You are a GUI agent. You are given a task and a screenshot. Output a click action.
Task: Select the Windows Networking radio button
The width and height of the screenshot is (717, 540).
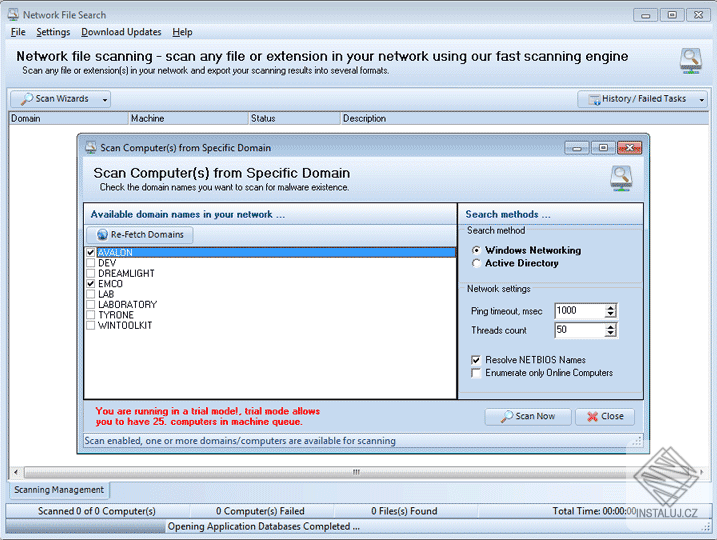pyautogui.click(x=476, y=250)
